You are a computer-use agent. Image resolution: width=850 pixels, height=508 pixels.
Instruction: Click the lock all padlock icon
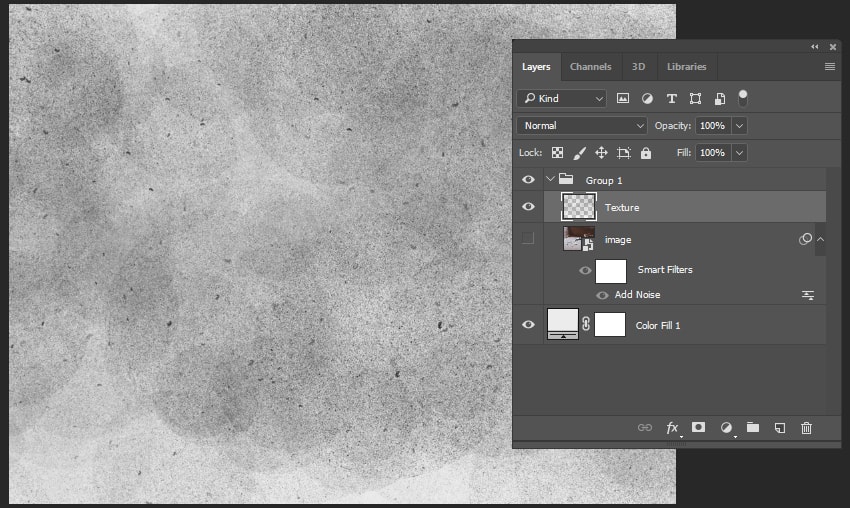(646, 153)
